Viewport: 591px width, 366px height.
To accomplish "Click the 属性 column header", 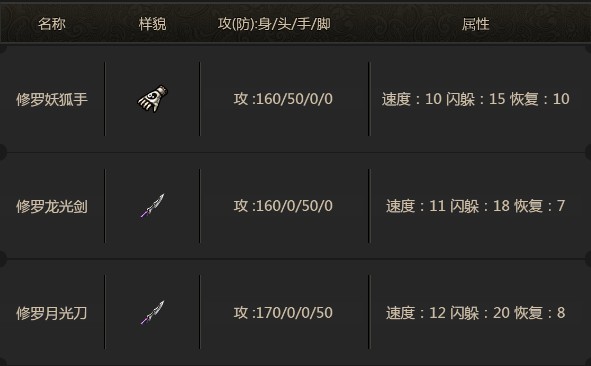I will point(476,24).
